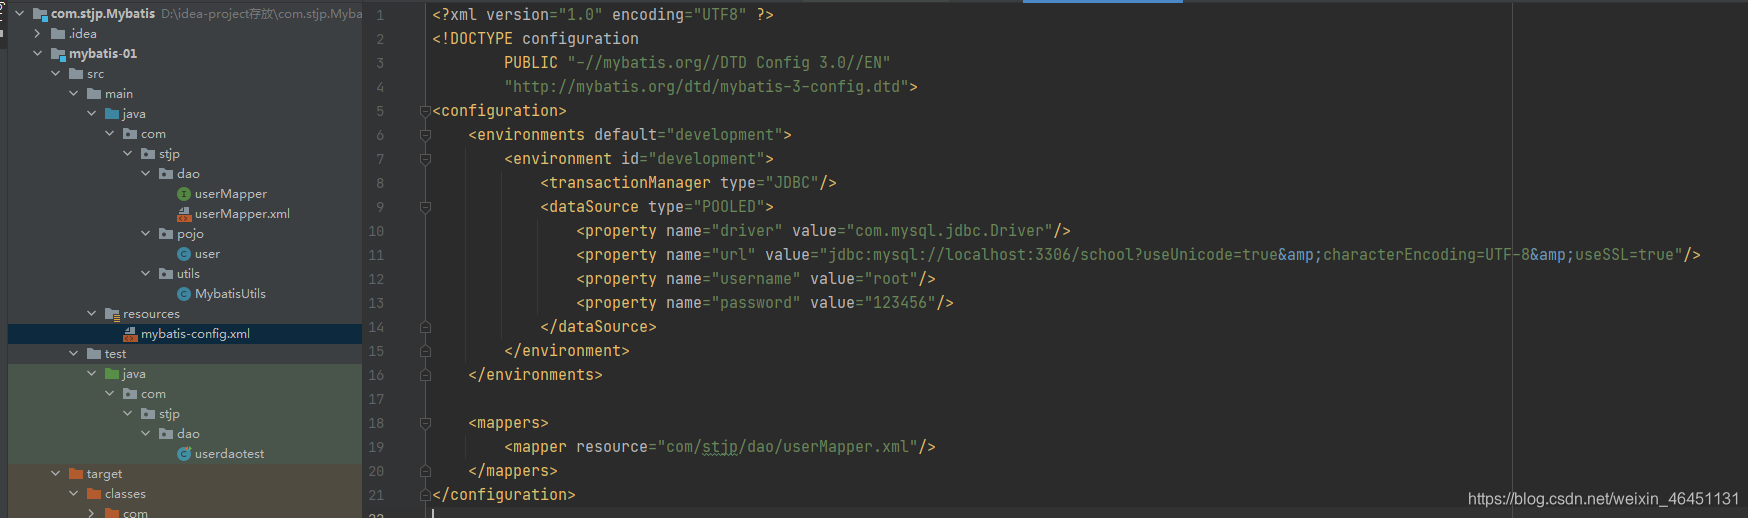The image size is (1748, 518).
Task: Select the userMapper interface icon
Action: coord(184,194)
